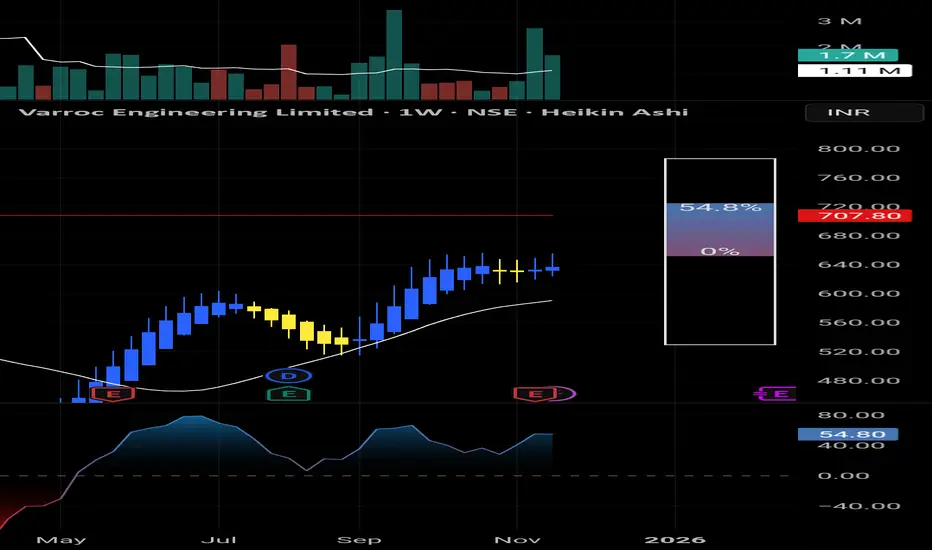Click the 800.00 price axis label
The image size is (932, 550).
click(x=858, y=149)
